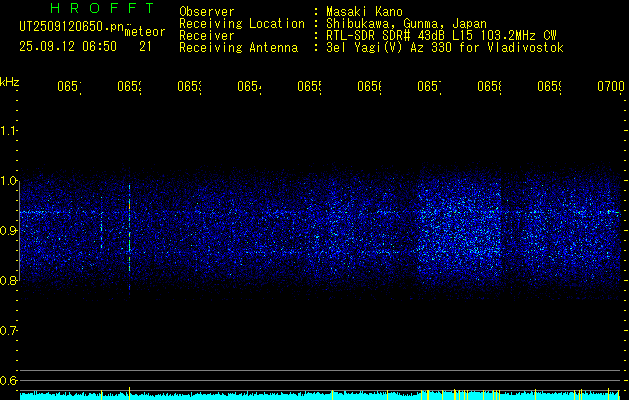Click the 0.9 kHz axis label
The image size is (629, 400).
pos(9,231)
